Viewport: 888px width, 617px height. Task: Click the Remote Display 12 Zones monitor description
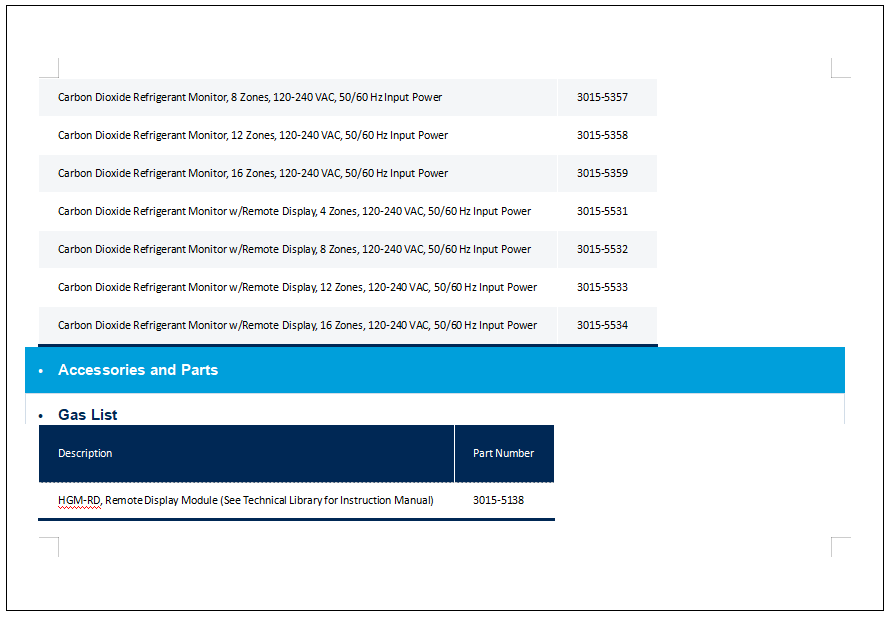coord(297,287)
